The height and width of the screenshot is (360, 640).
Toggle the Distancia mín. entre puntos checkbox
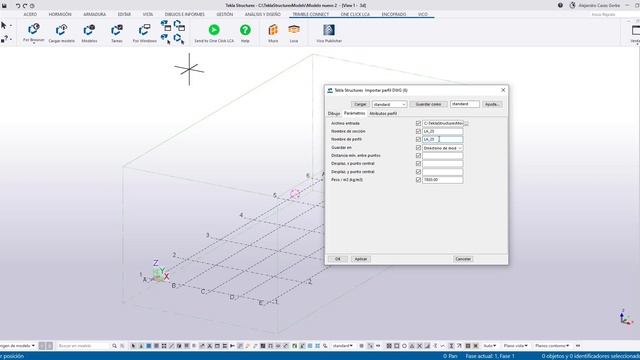tap(418, 156)
